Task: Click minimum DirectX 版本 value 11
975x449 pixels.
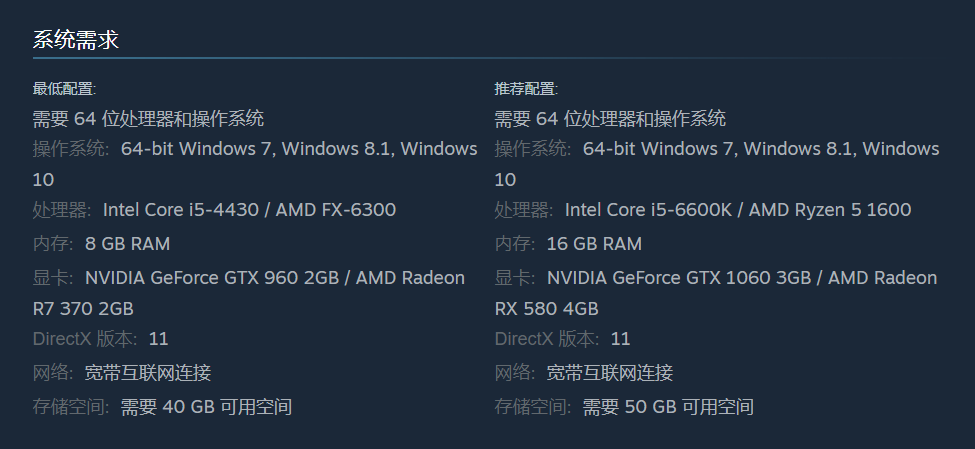Action: pyautogui.click(x=159, y=339)
